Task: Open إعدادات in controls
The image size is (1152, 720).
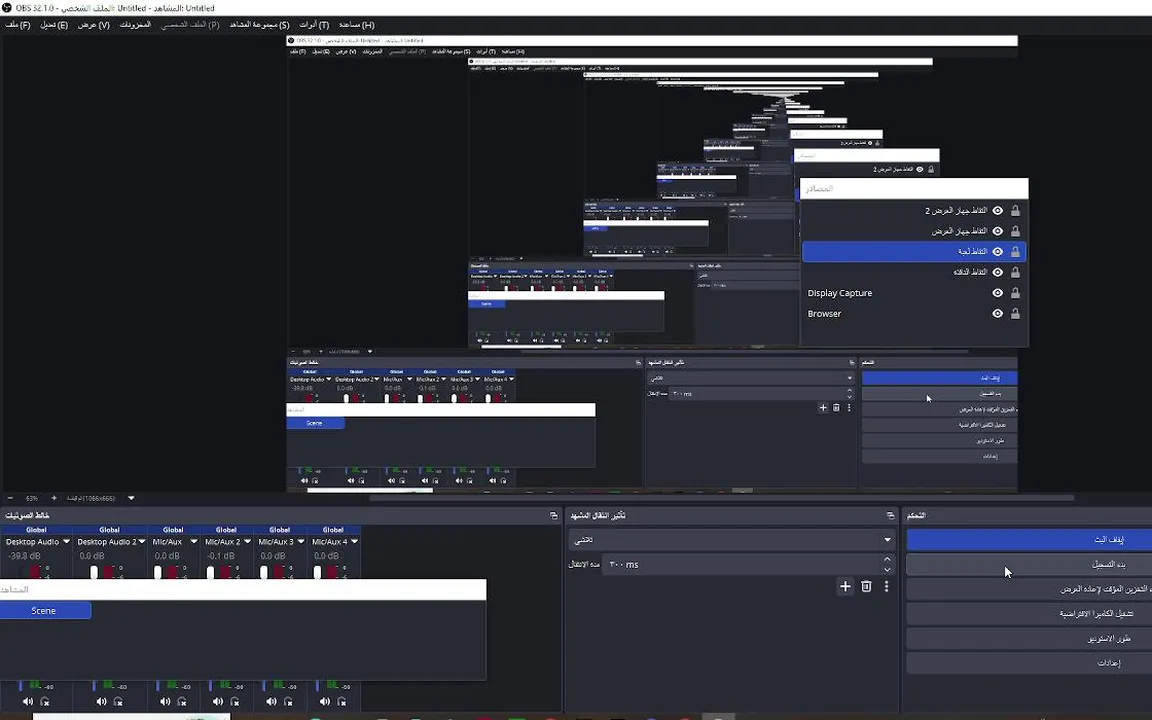Action: coord(1029,663)
